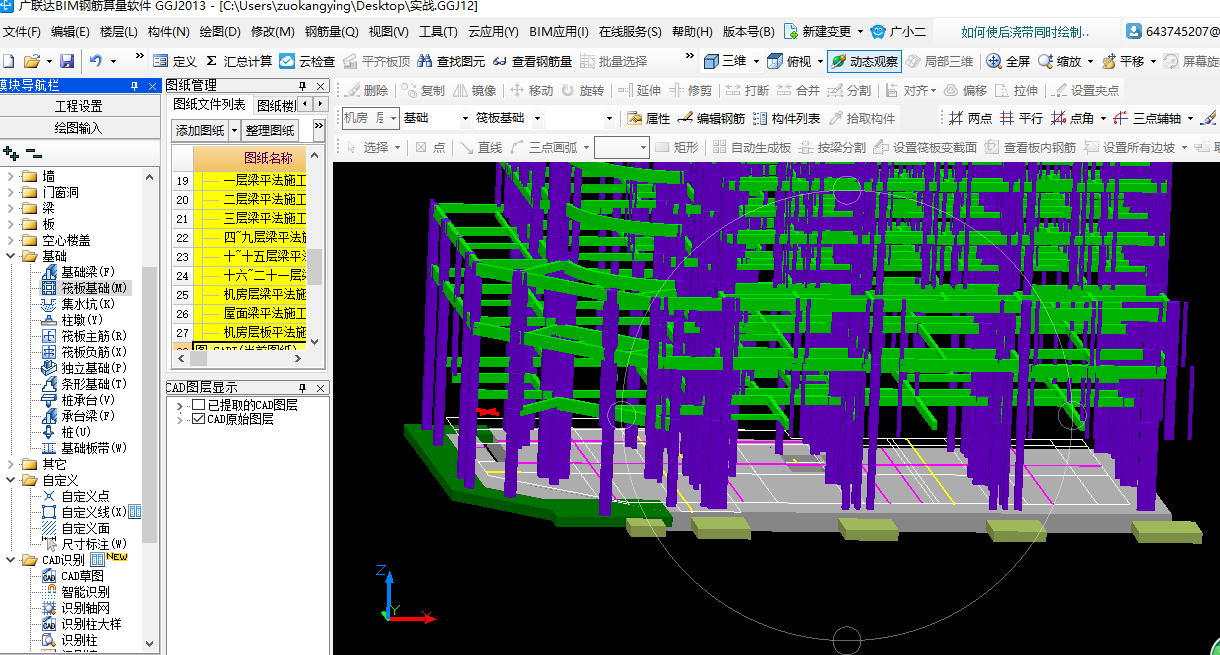Select 筏板主筋(R) in navigation tree
The height and width of the screenshot is (655, 1220).
tap(93, 336)
